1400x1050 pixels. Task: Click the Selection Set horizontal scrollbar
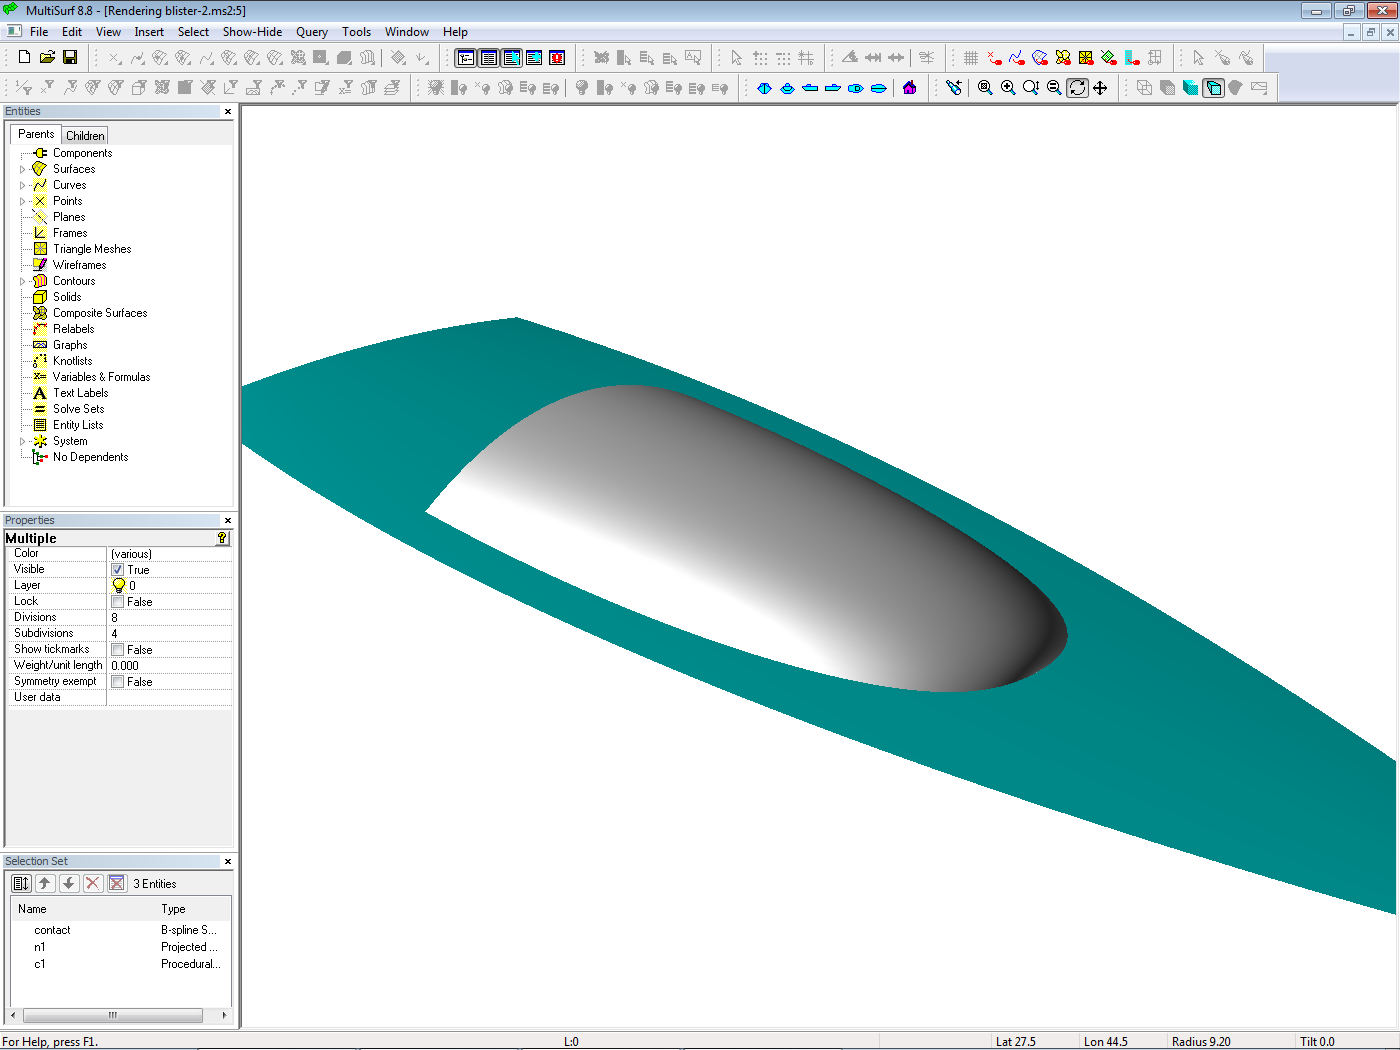[x=113, y=1015]
